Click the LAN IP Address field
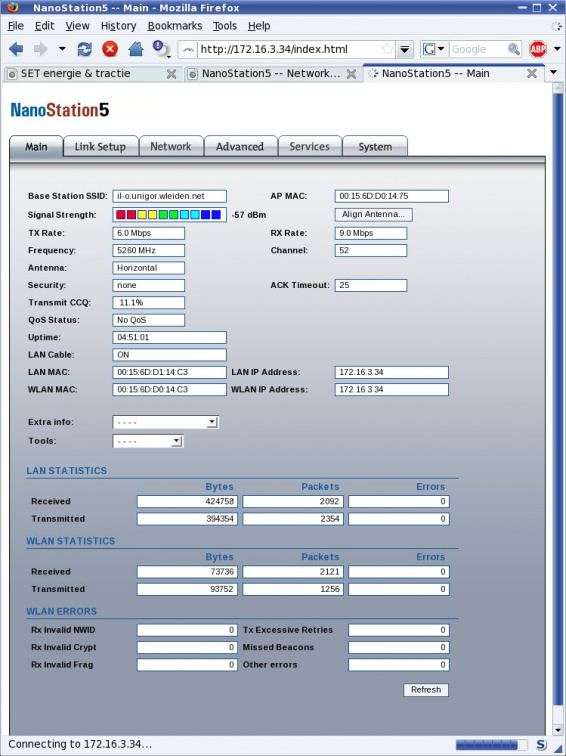The image size is (566, 756). (391, 372)
